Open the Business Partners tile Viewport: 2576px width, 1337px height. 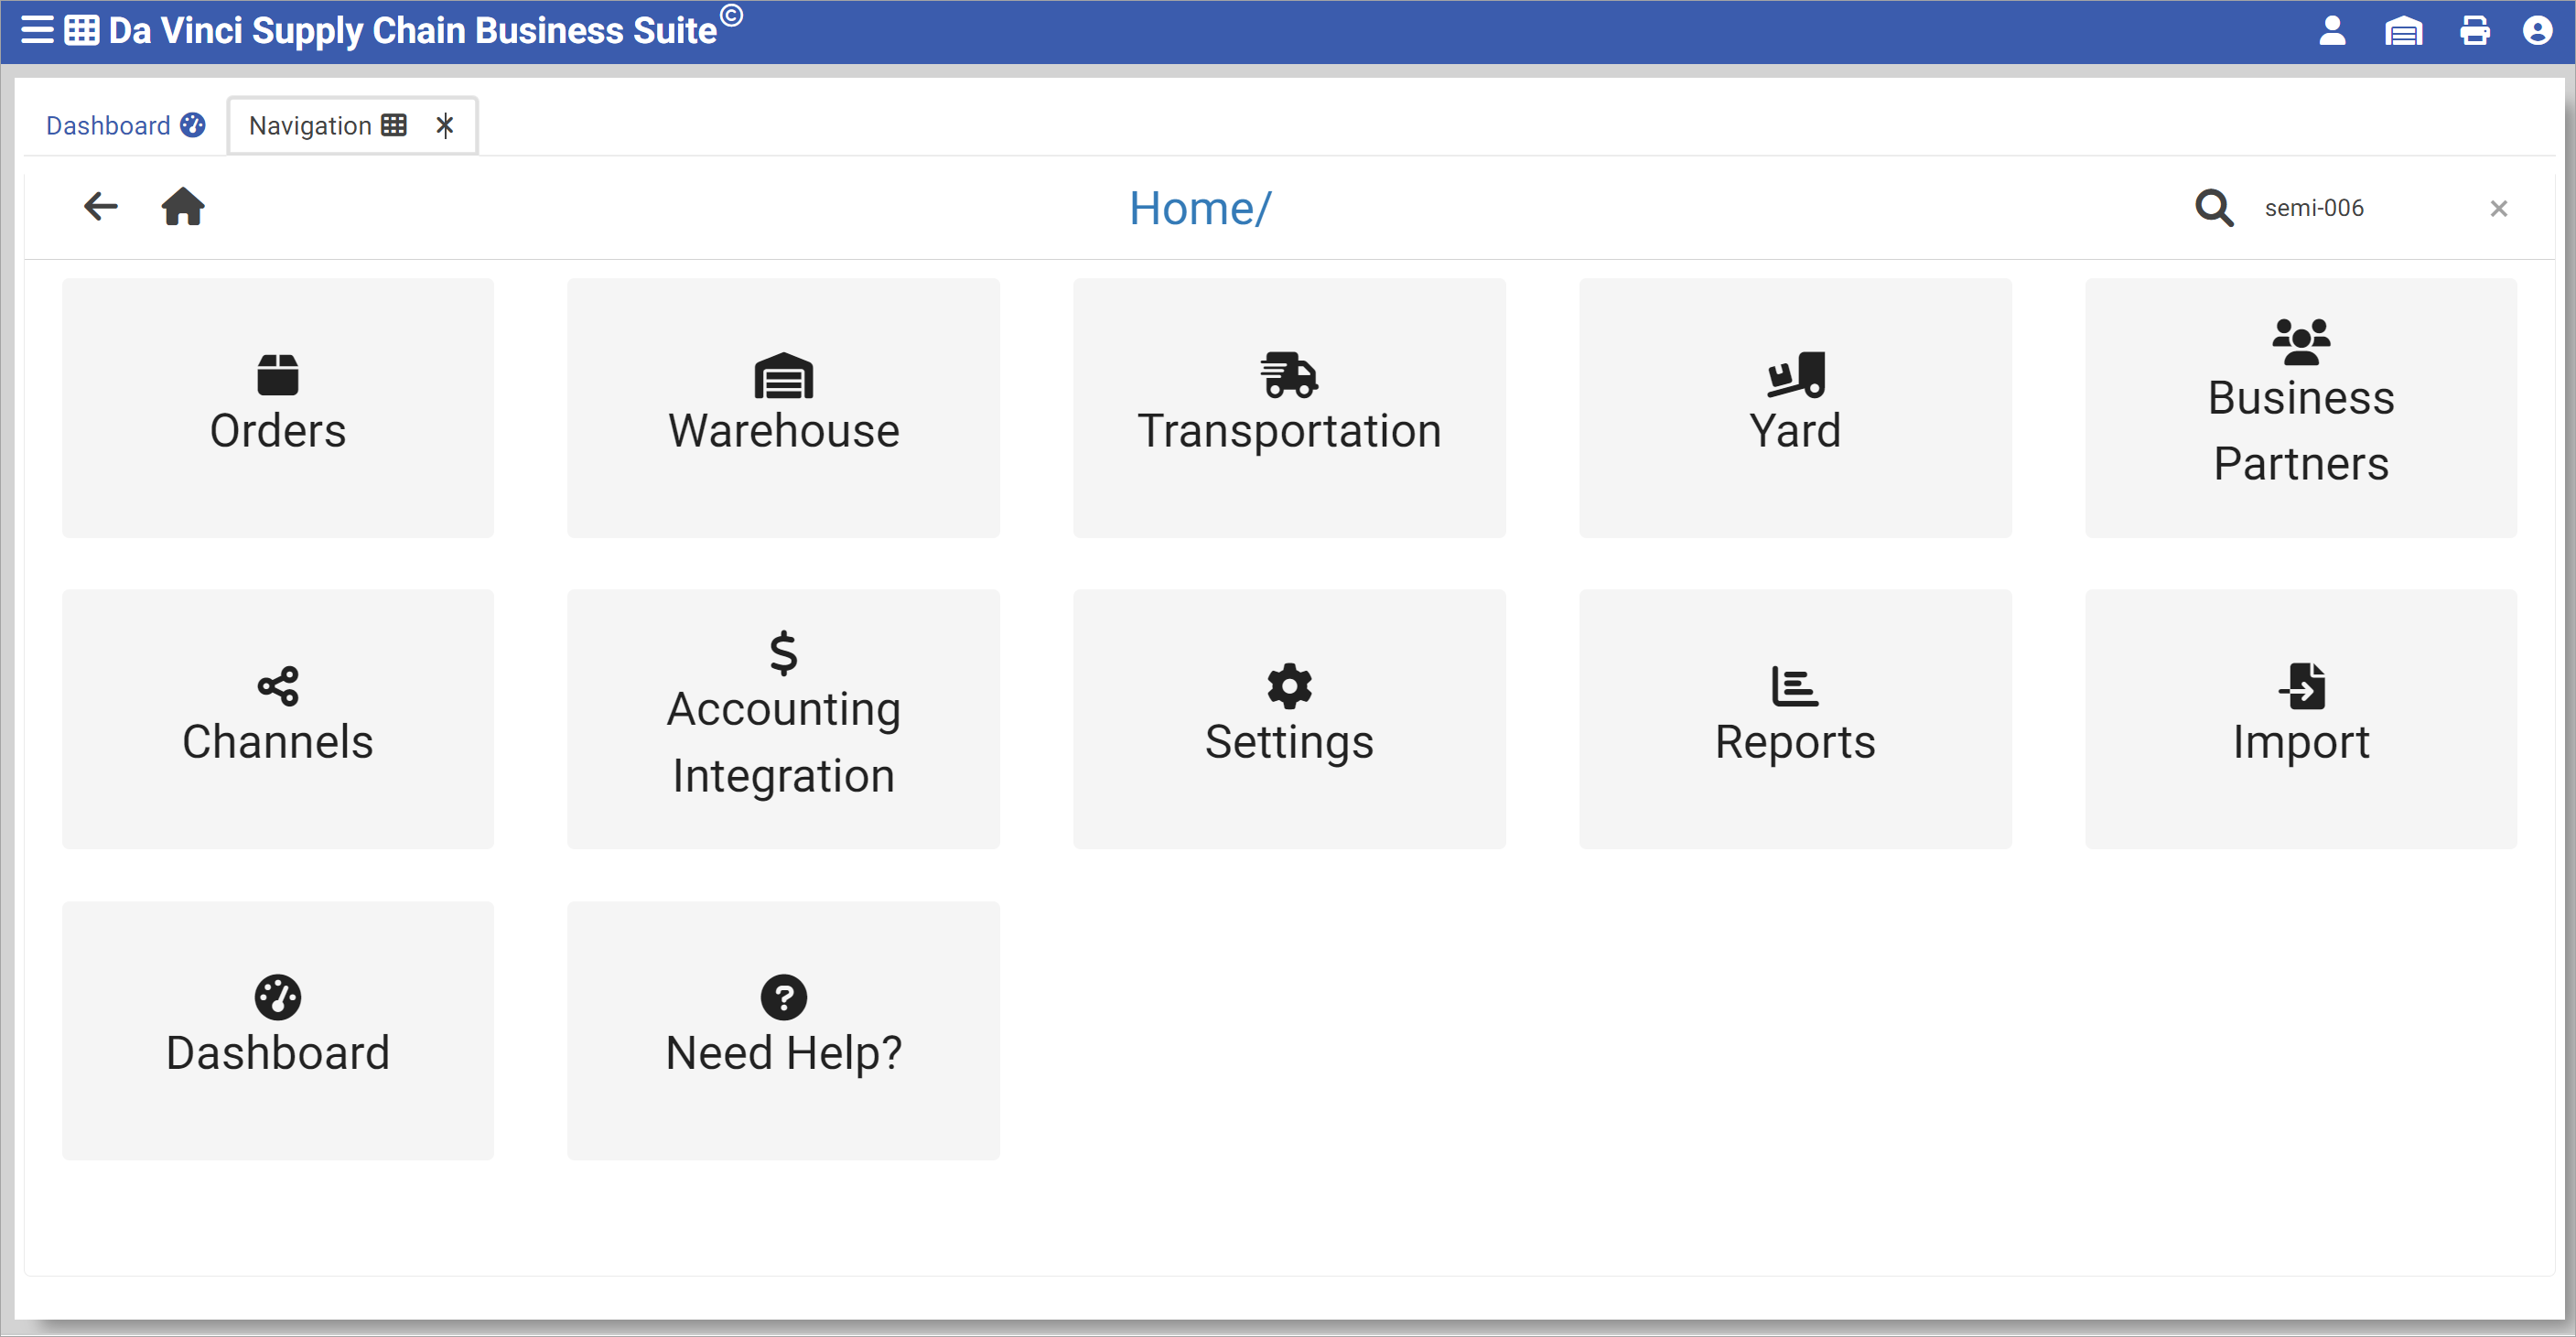coord(2301,408)
